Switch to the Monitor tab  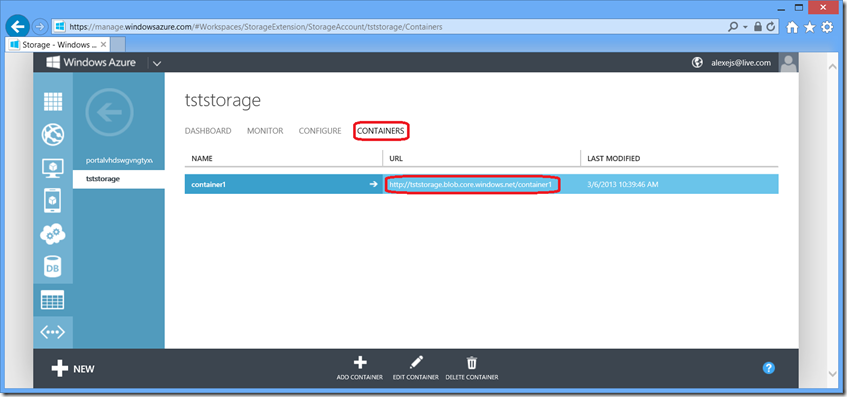(x=265, y=131)
